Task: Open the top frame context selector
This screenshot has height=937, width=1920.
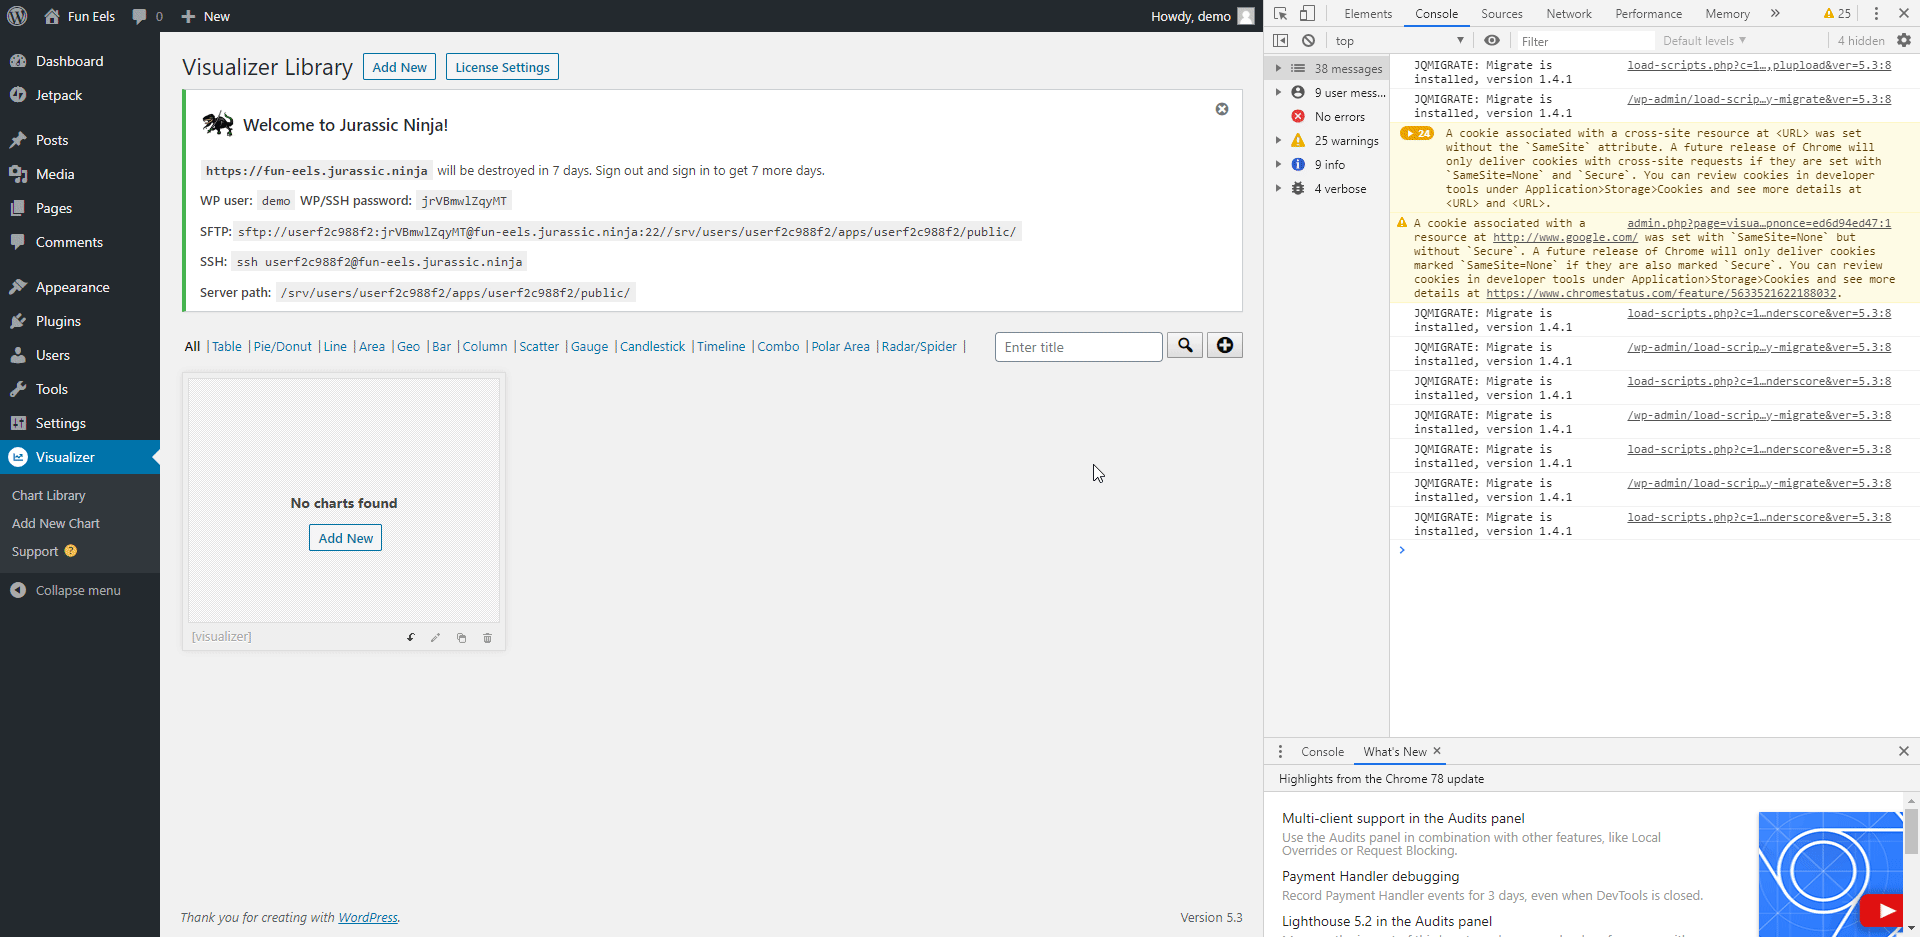Action: [1398, 40]
